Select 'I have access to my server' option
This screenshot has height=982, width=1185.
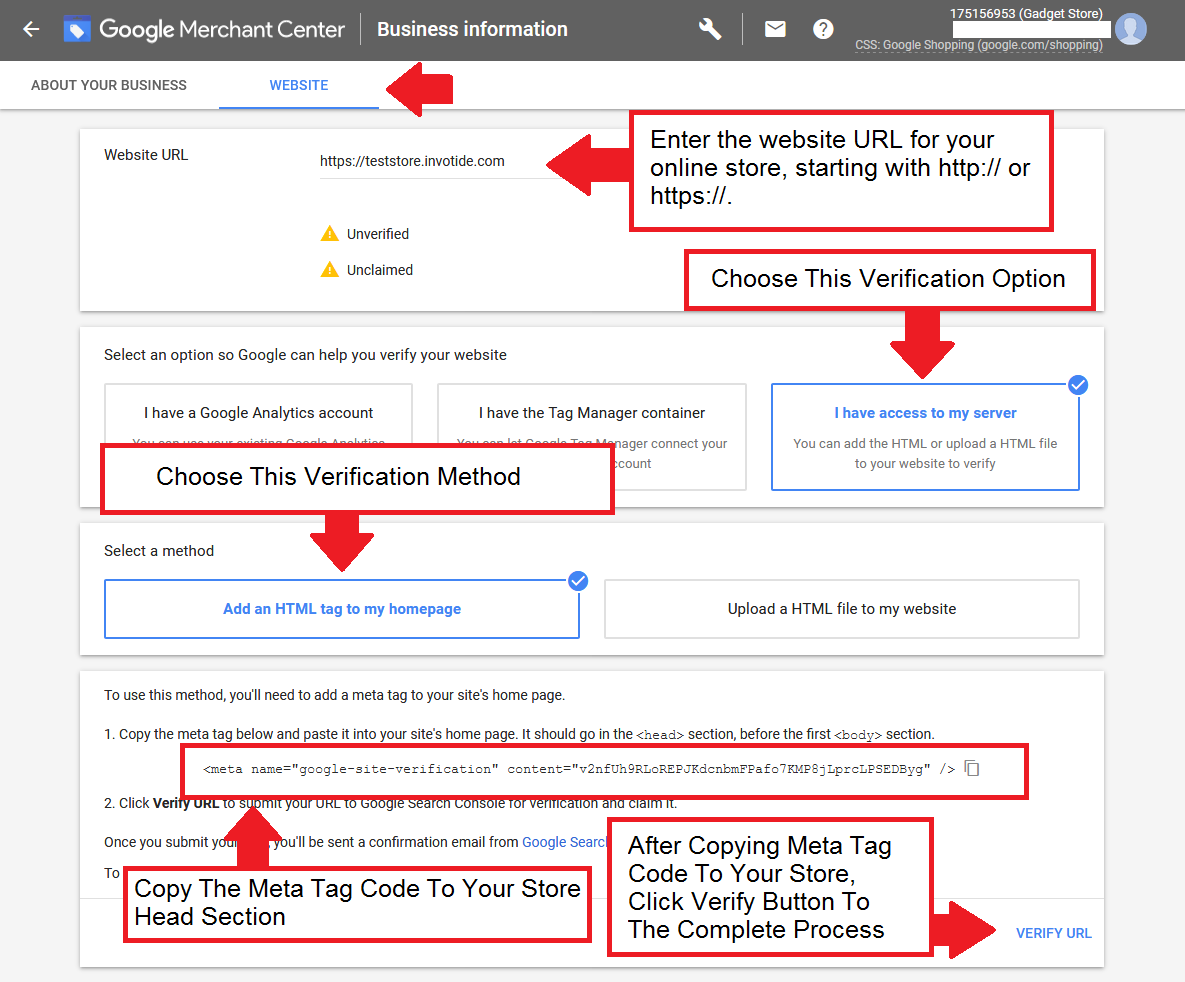[x=925, y=437]
